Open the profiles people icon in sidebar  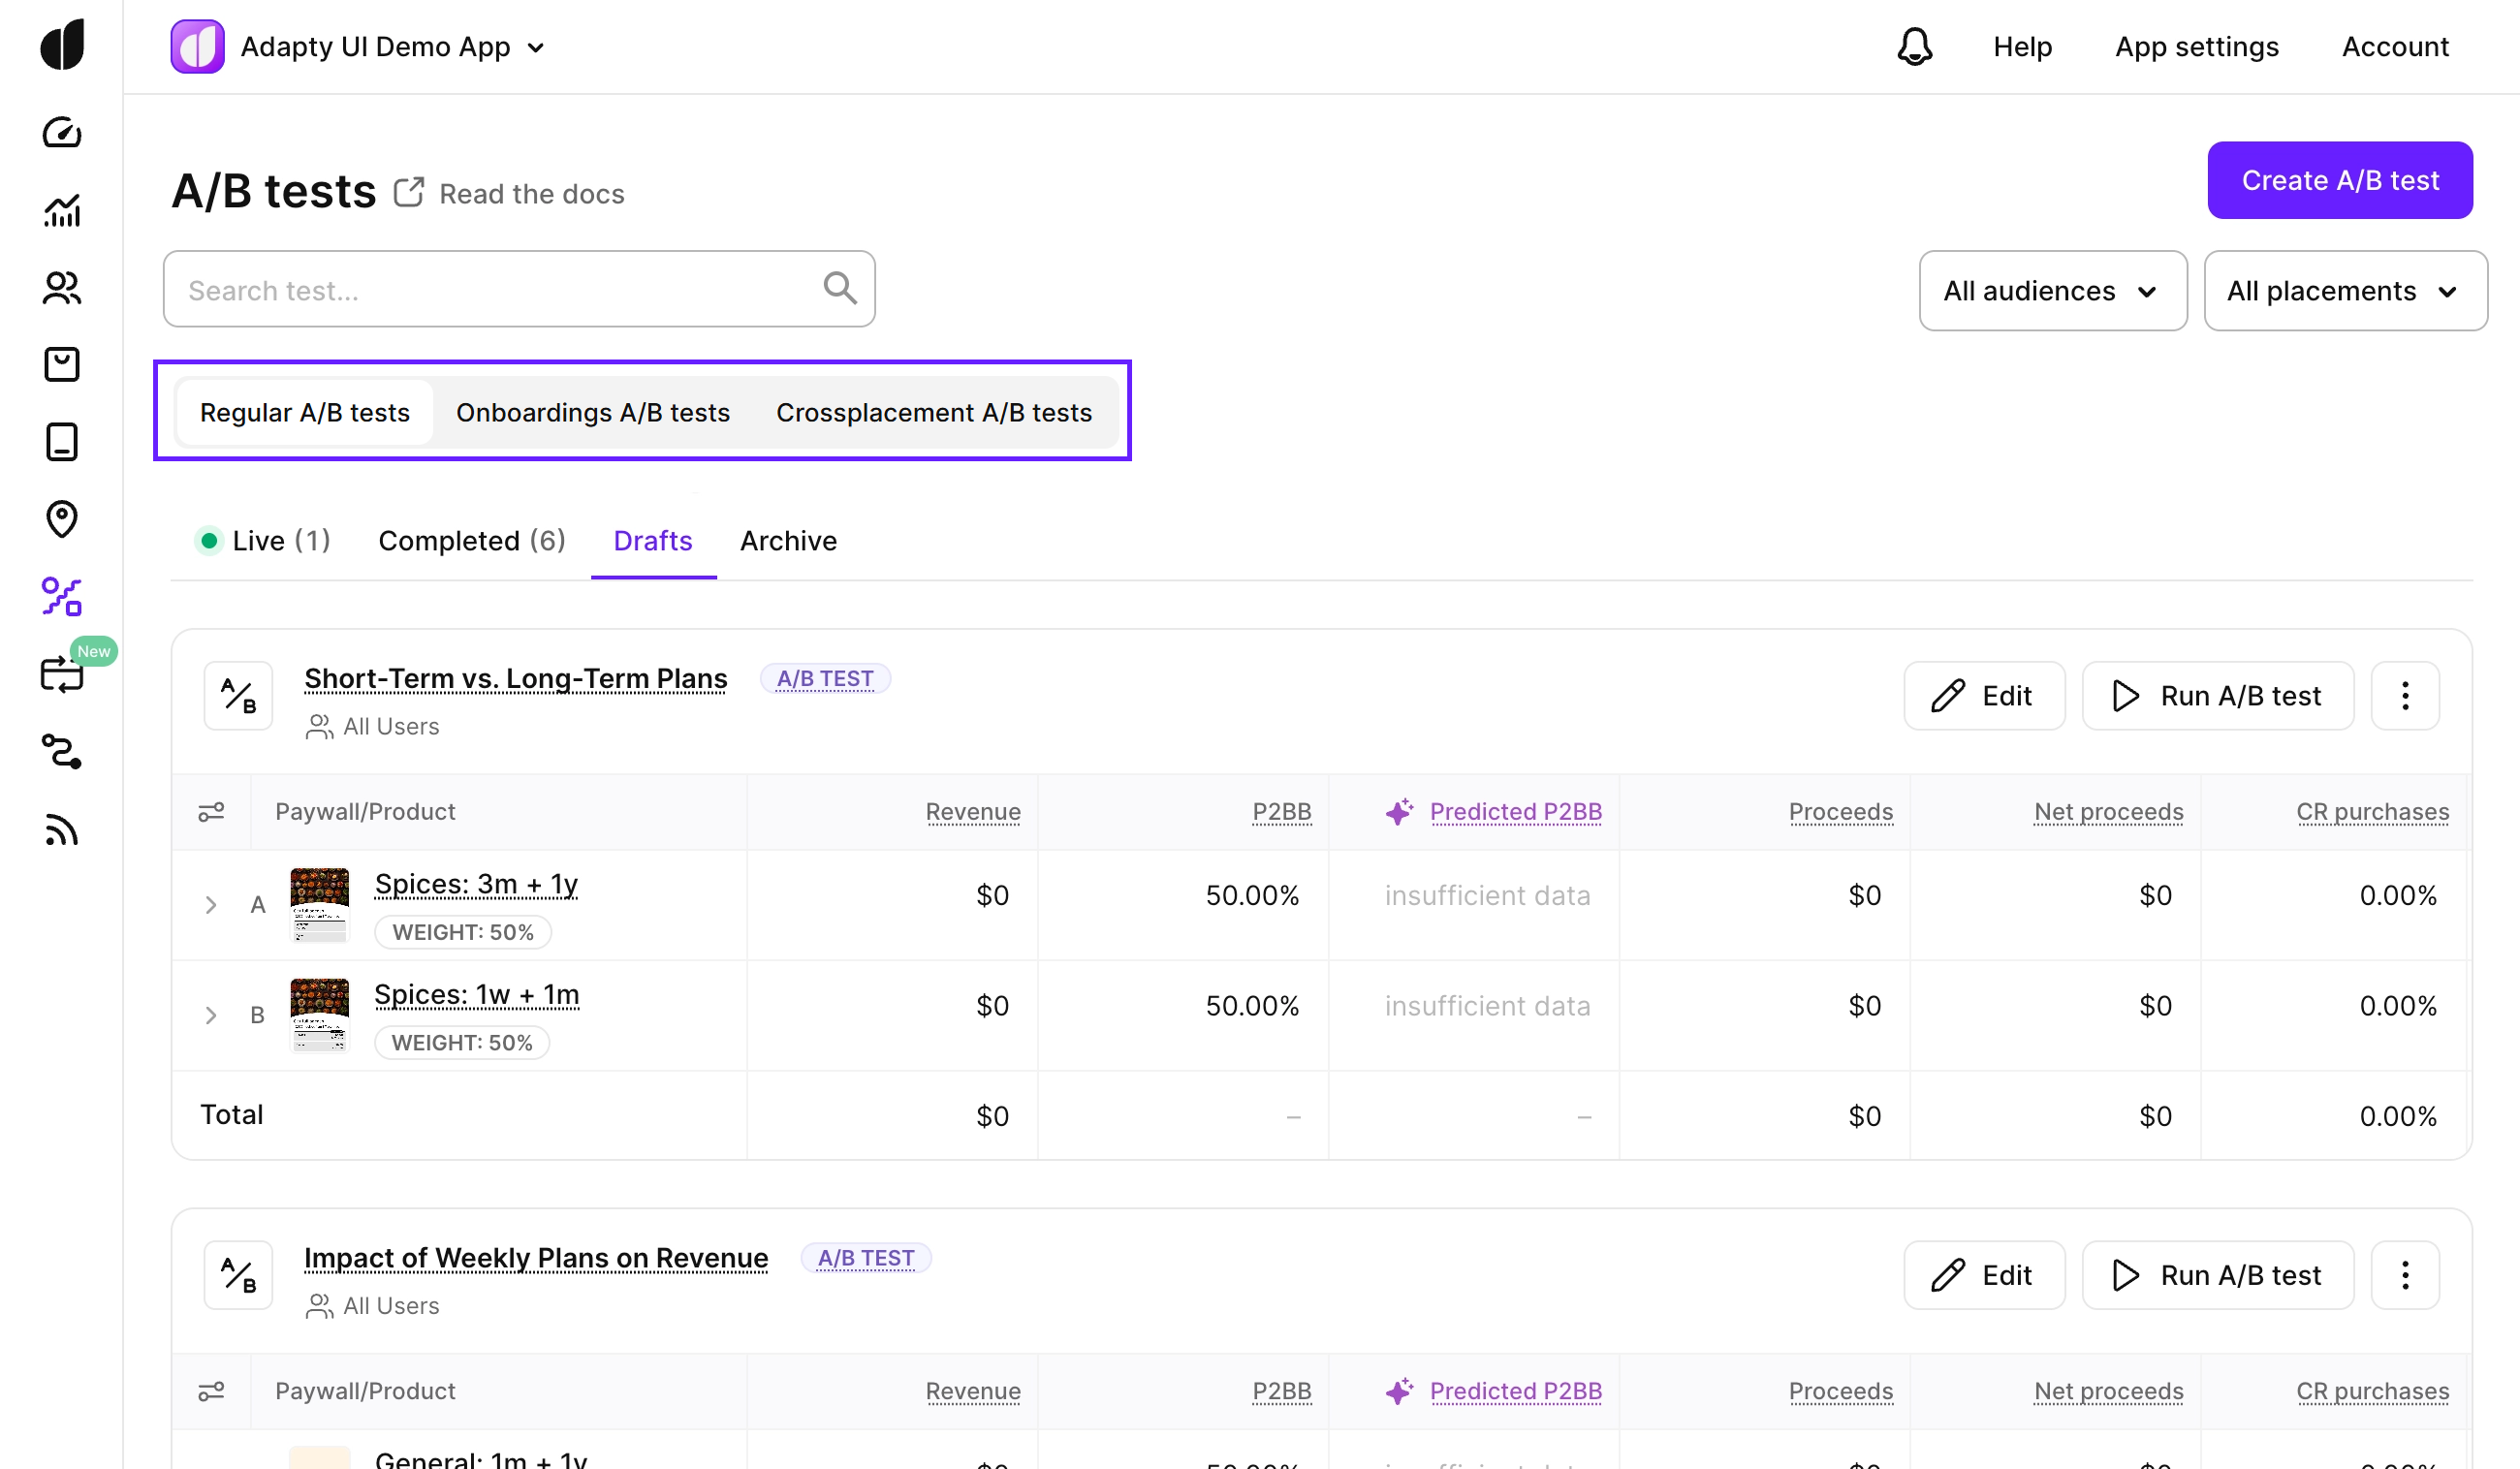coord(62,288)
